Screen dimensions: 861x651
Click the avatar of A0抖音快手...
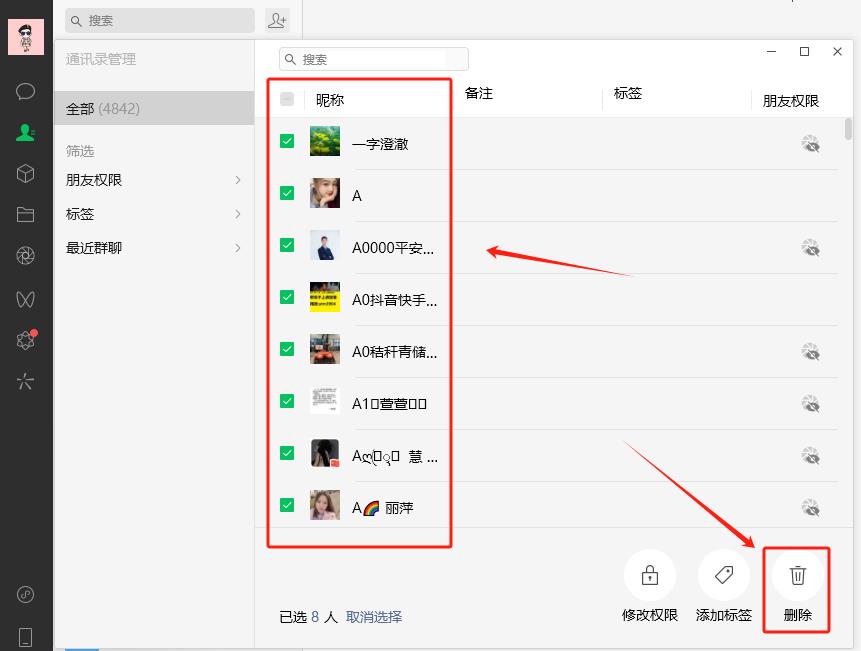pos(325,297)
